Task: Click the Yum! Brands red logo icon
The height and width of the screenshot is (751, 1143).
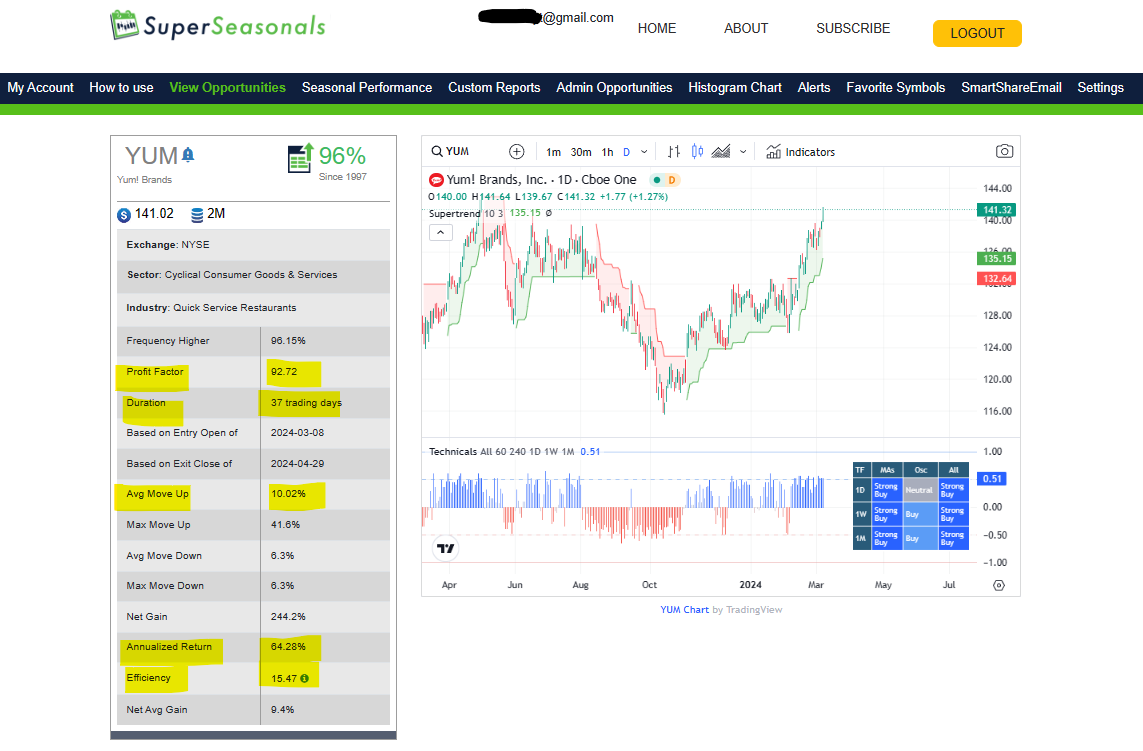Action: click(436, 180)
